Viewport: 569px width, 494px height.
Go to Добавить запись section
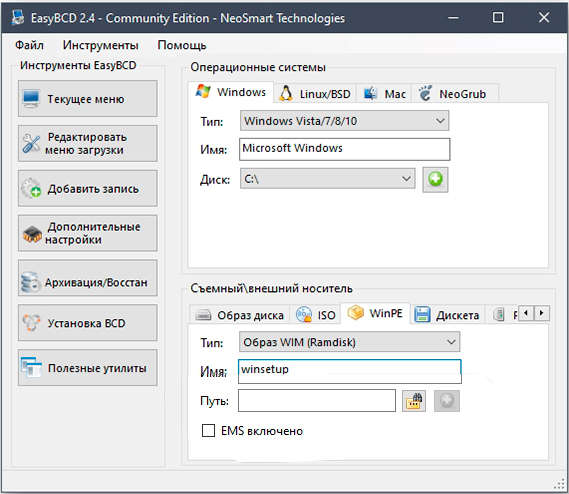click(88, 188)
